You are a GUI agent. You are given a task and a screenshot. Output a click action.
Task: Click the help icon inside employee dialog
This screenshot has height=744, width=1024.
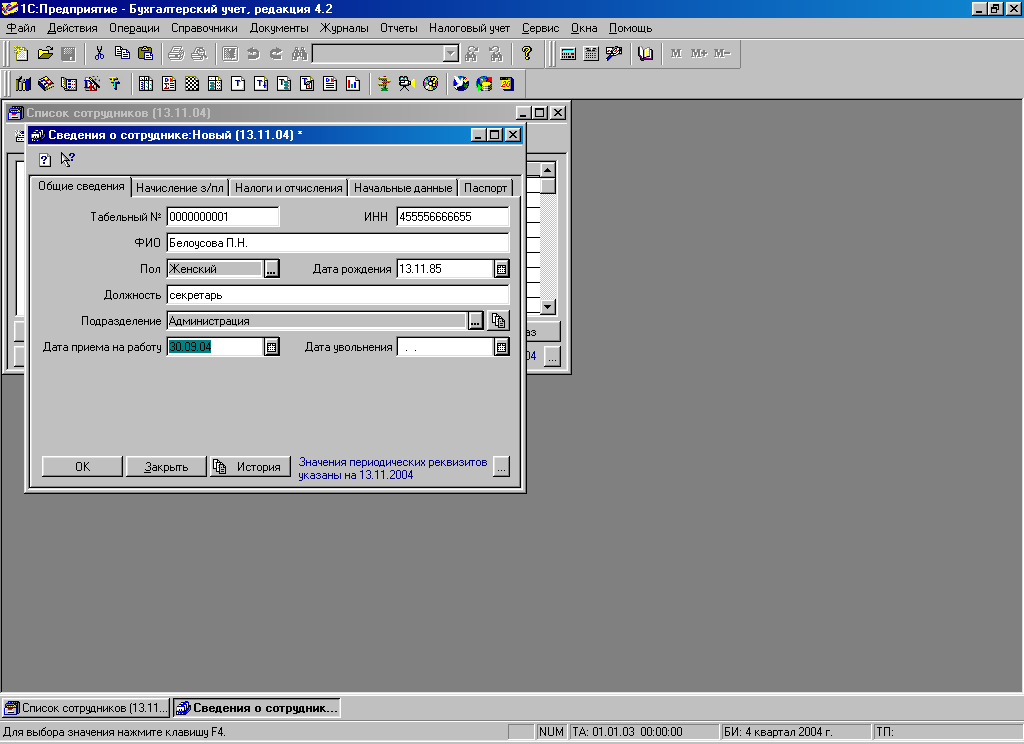(44, 159)
